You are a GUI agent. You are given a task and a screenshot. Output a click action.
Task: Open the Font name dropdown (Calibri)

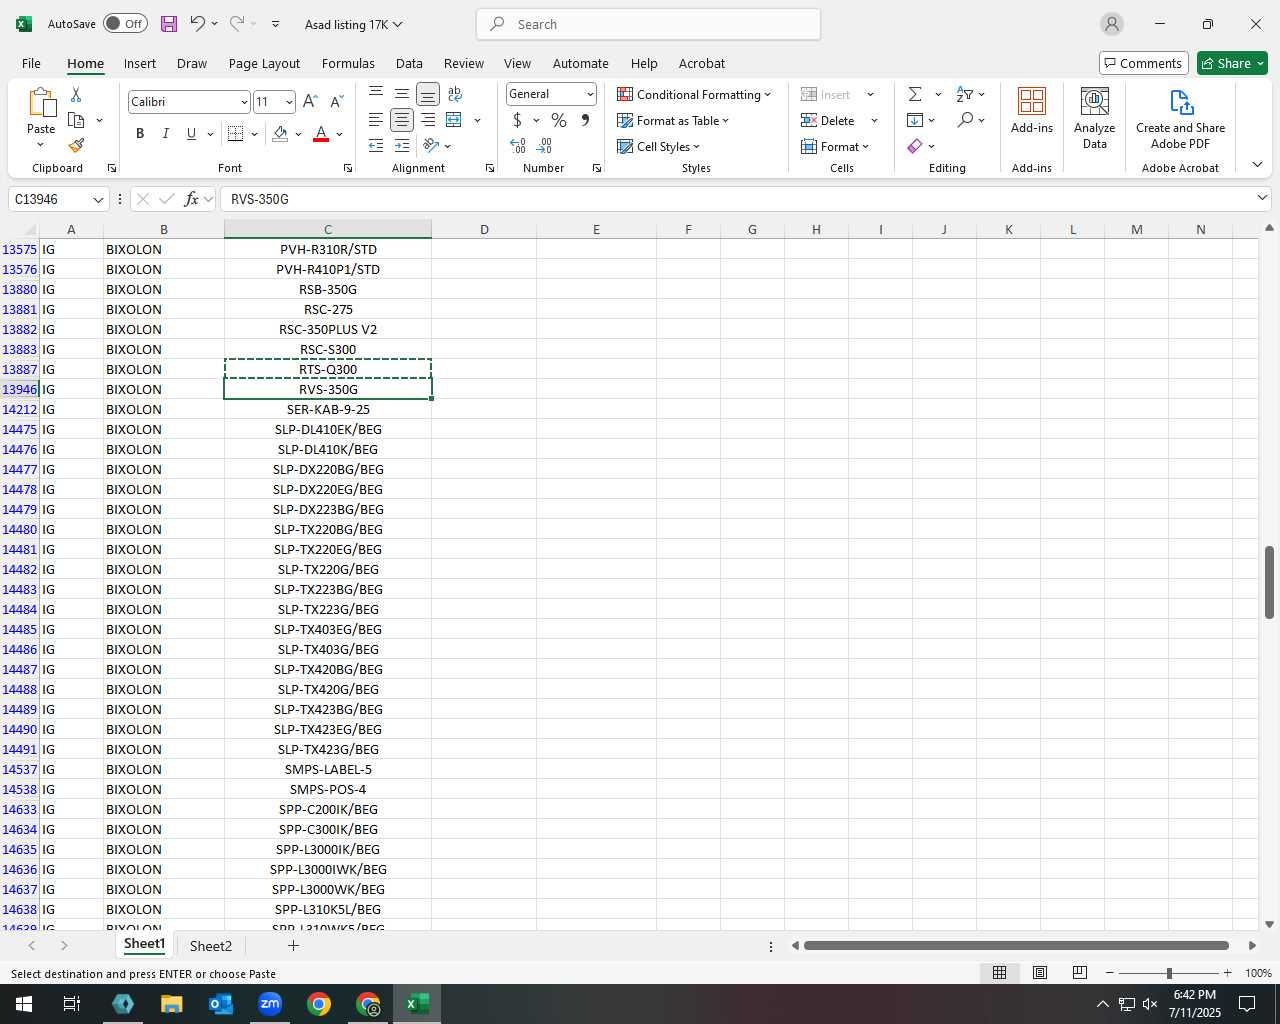(244, 102)
